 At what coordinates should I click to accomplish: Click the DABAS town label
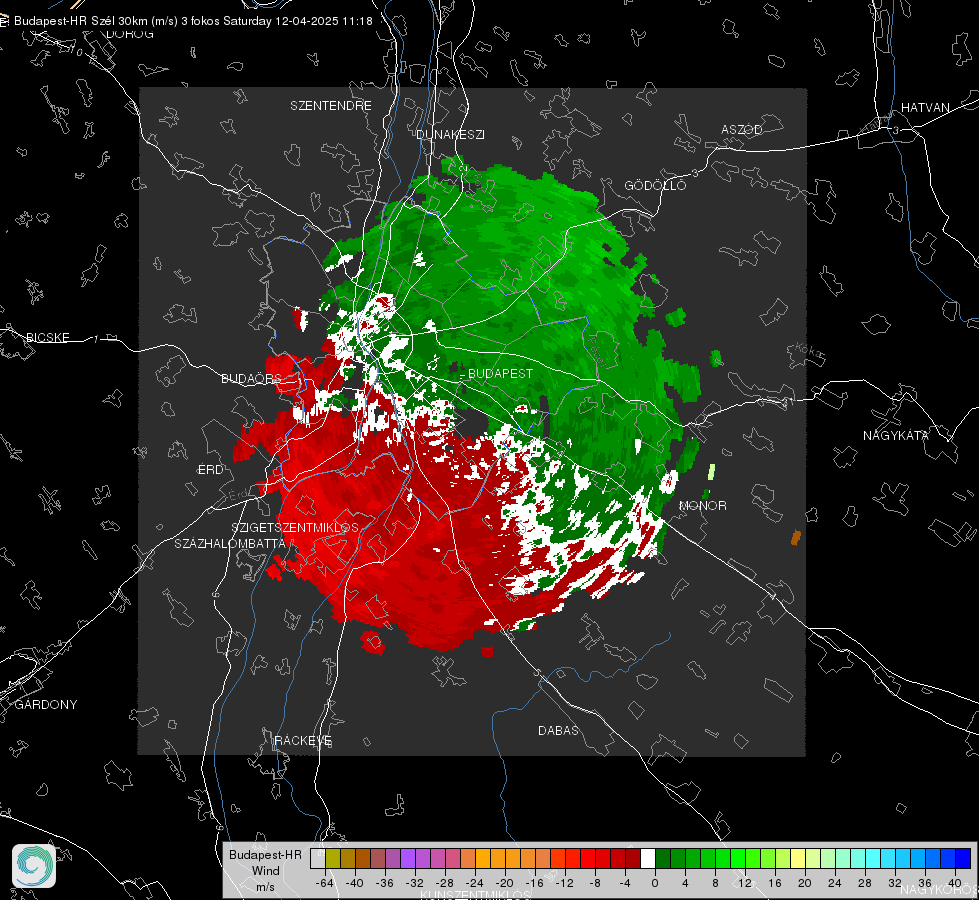pos(558,730)
